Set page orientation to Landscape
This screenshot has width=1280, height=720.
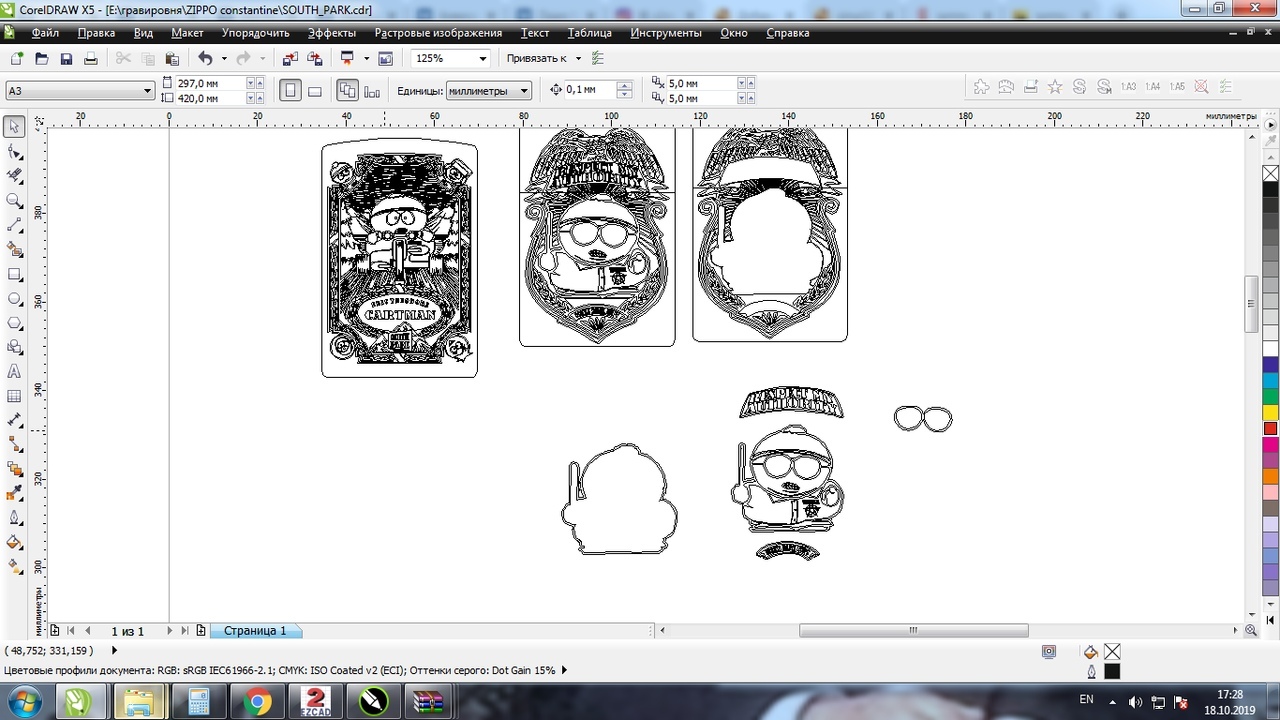314,91
